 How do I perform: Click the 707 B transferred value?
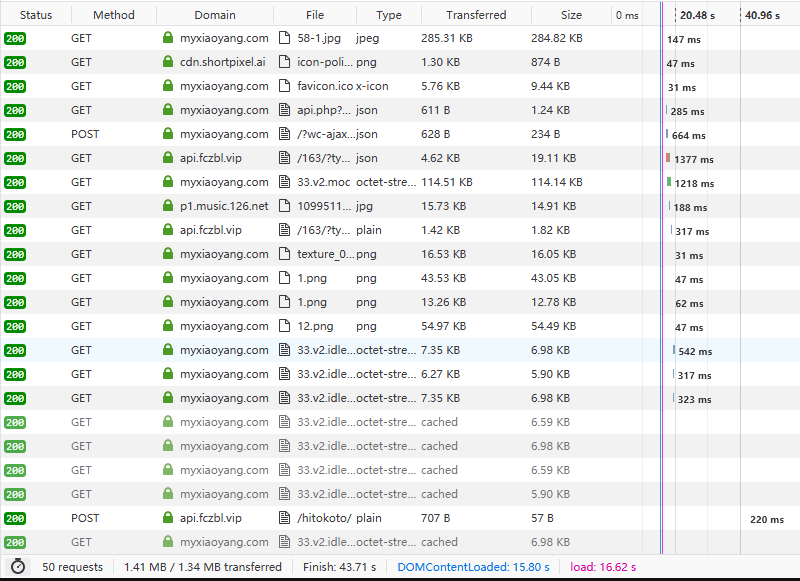435,518
